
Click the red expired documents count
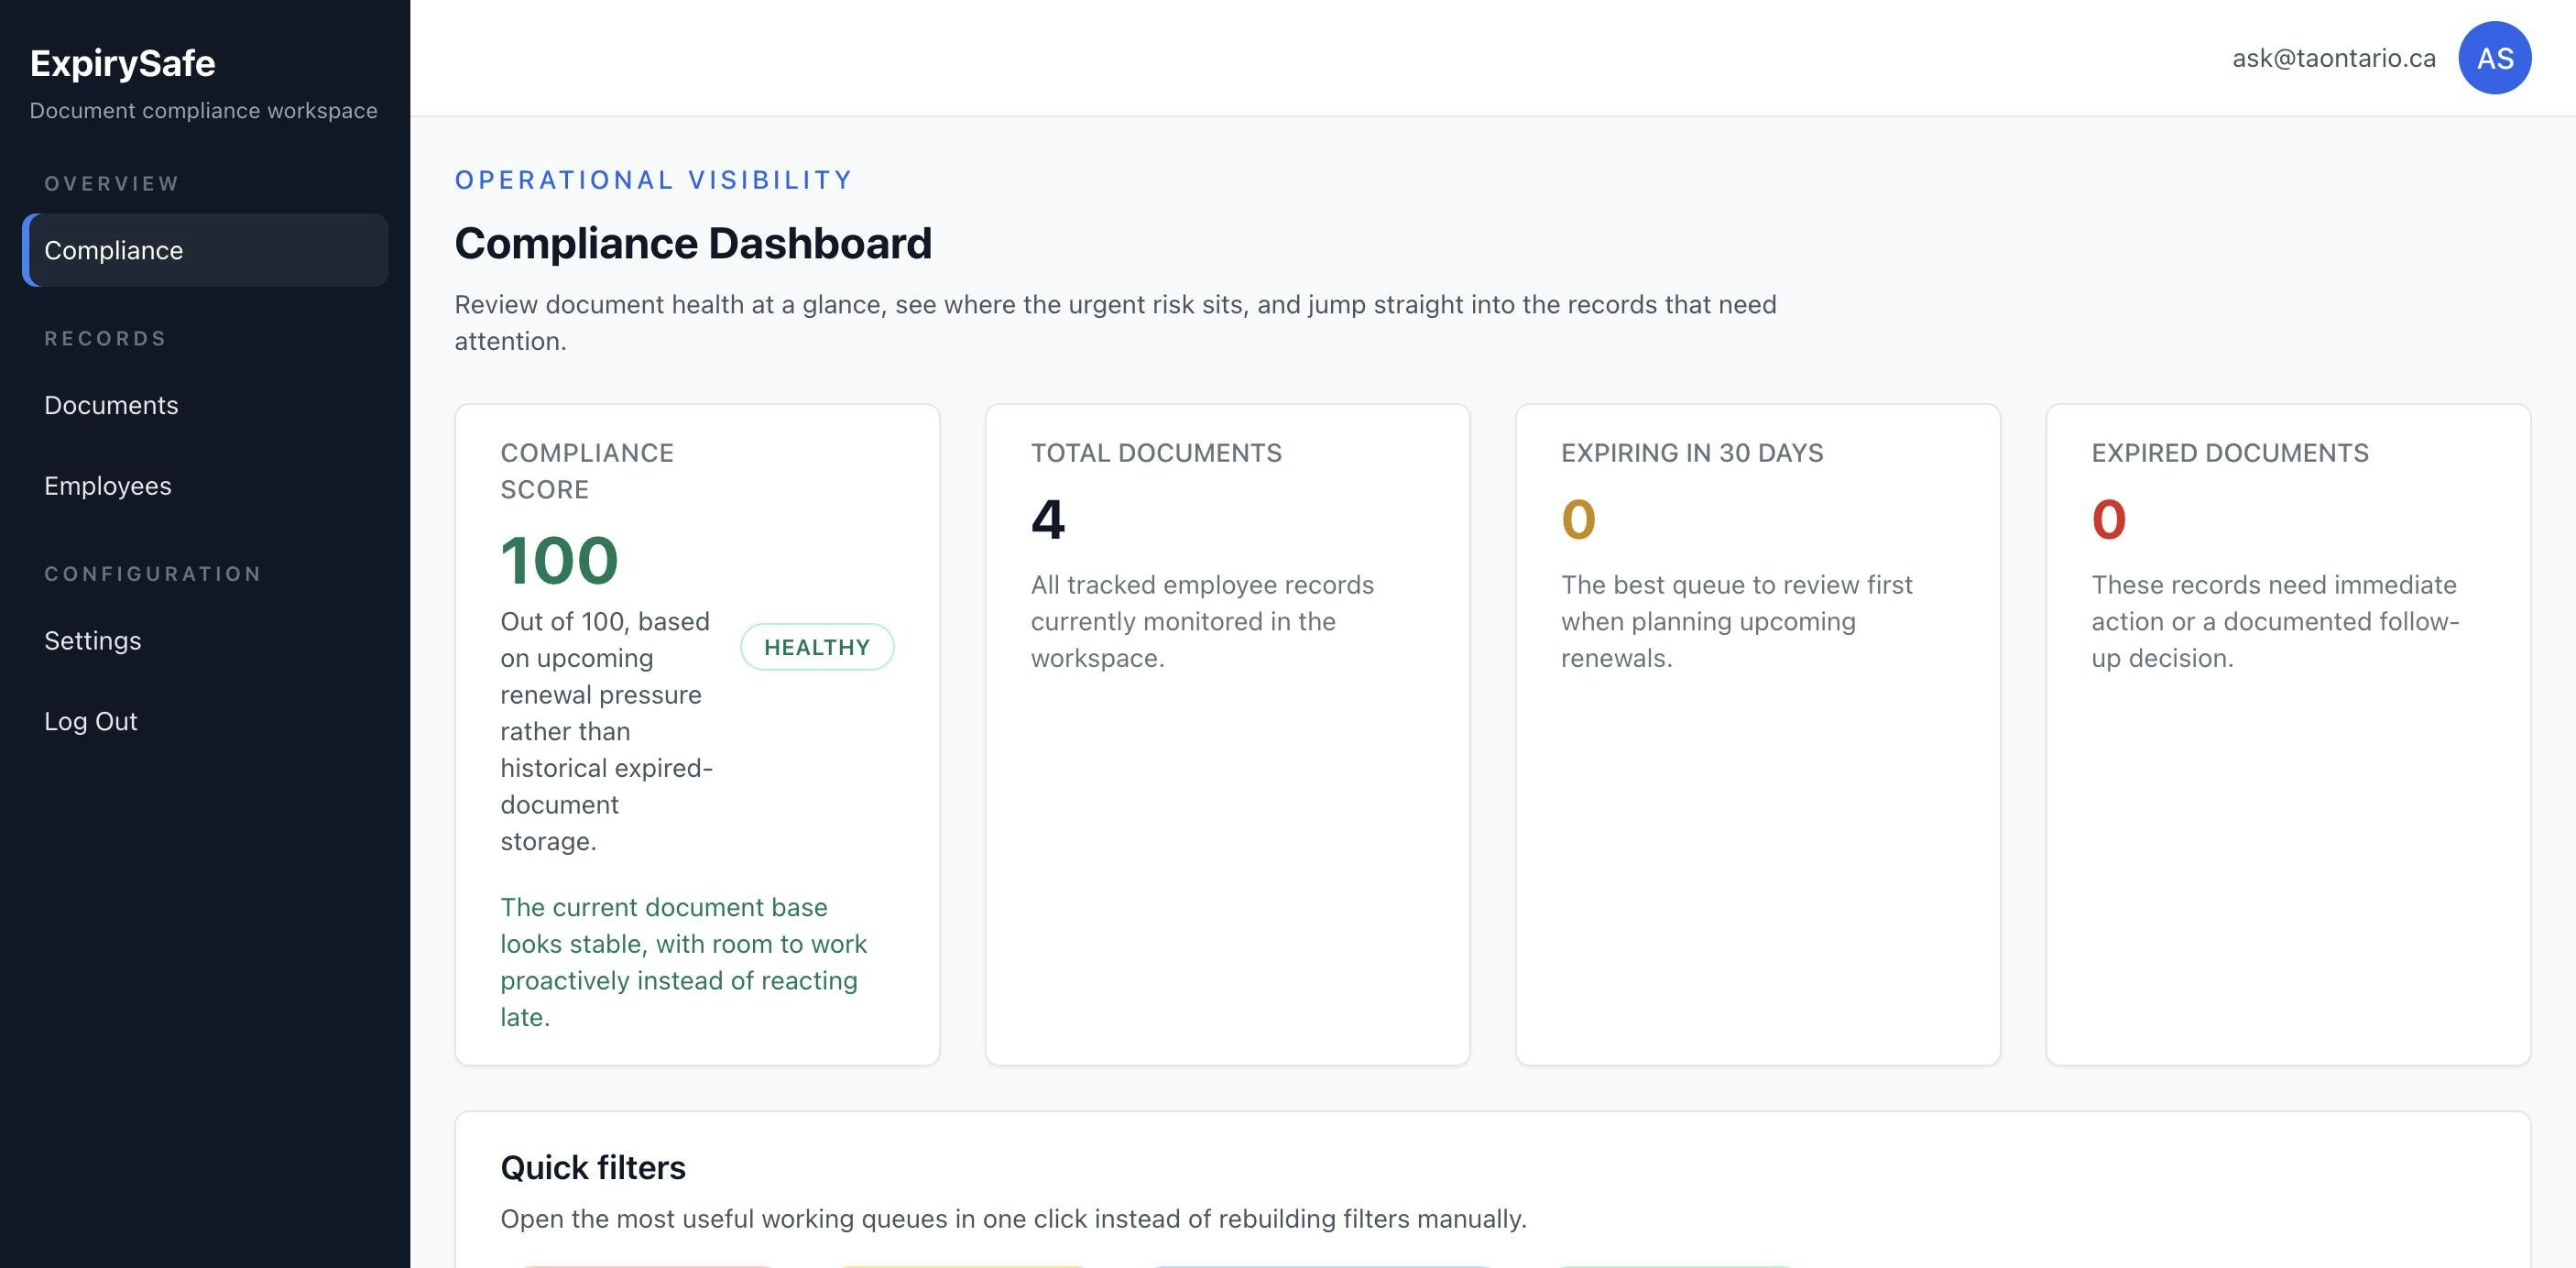2108,520
